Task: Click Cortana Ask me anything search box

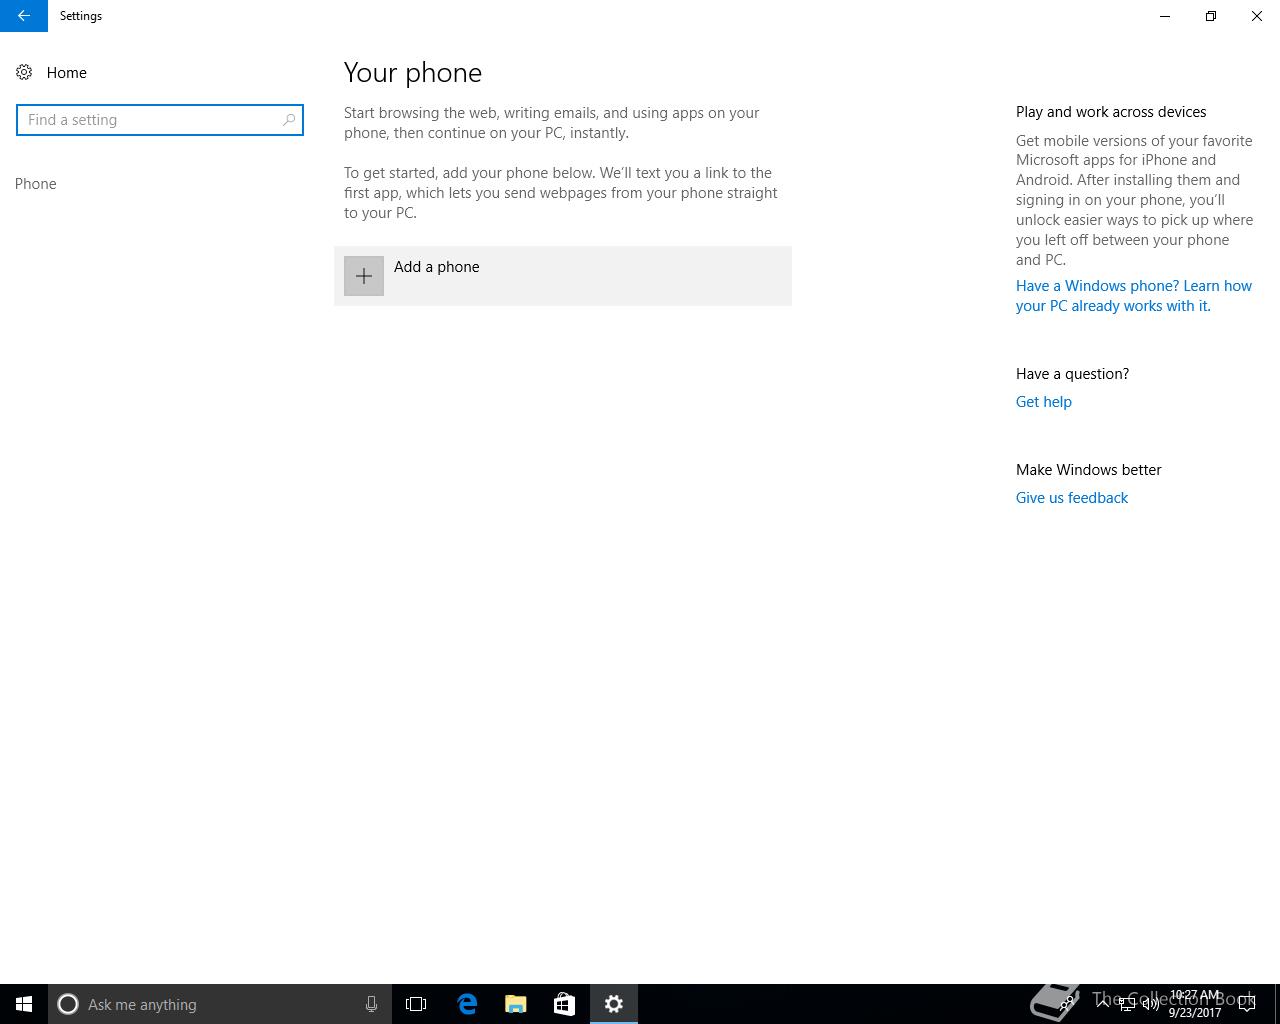Action: click(x=220, y=1004)
